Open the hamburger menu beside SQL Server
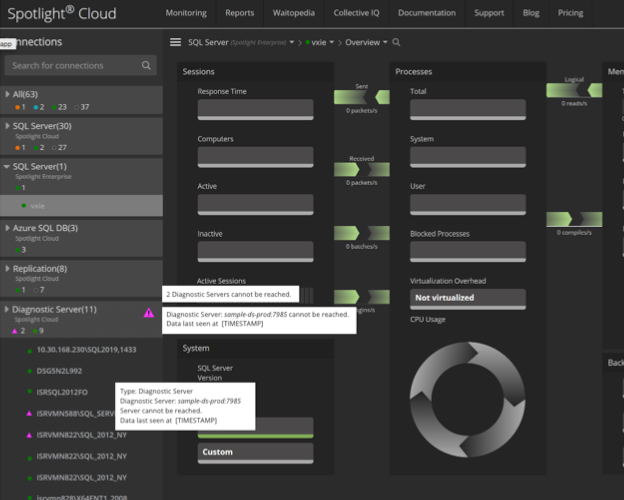 [175, 42]
